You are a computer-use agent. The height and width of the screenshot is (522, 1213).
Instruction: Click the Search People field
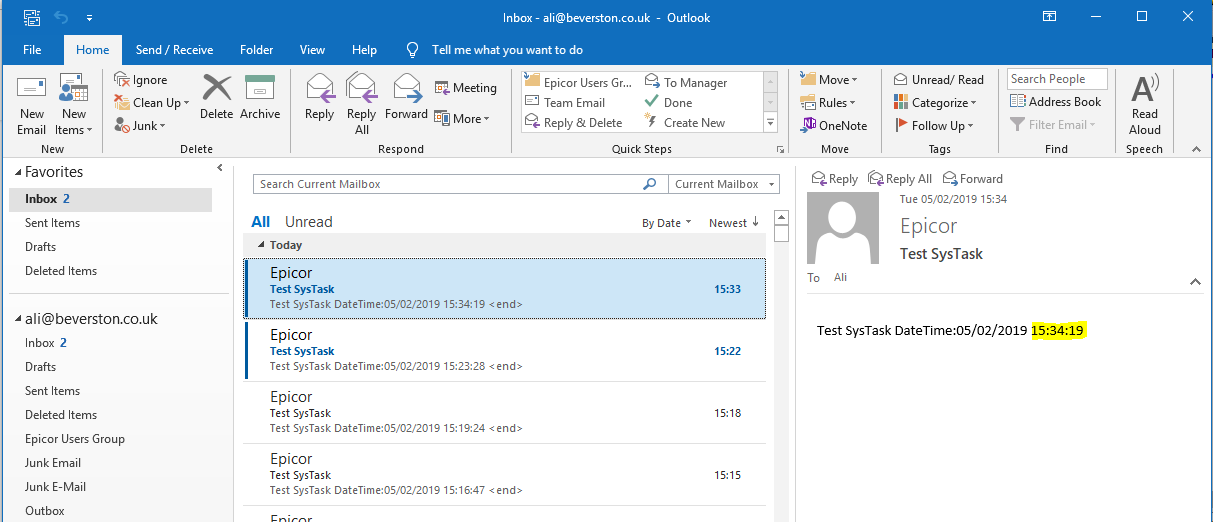[1057, 79]
